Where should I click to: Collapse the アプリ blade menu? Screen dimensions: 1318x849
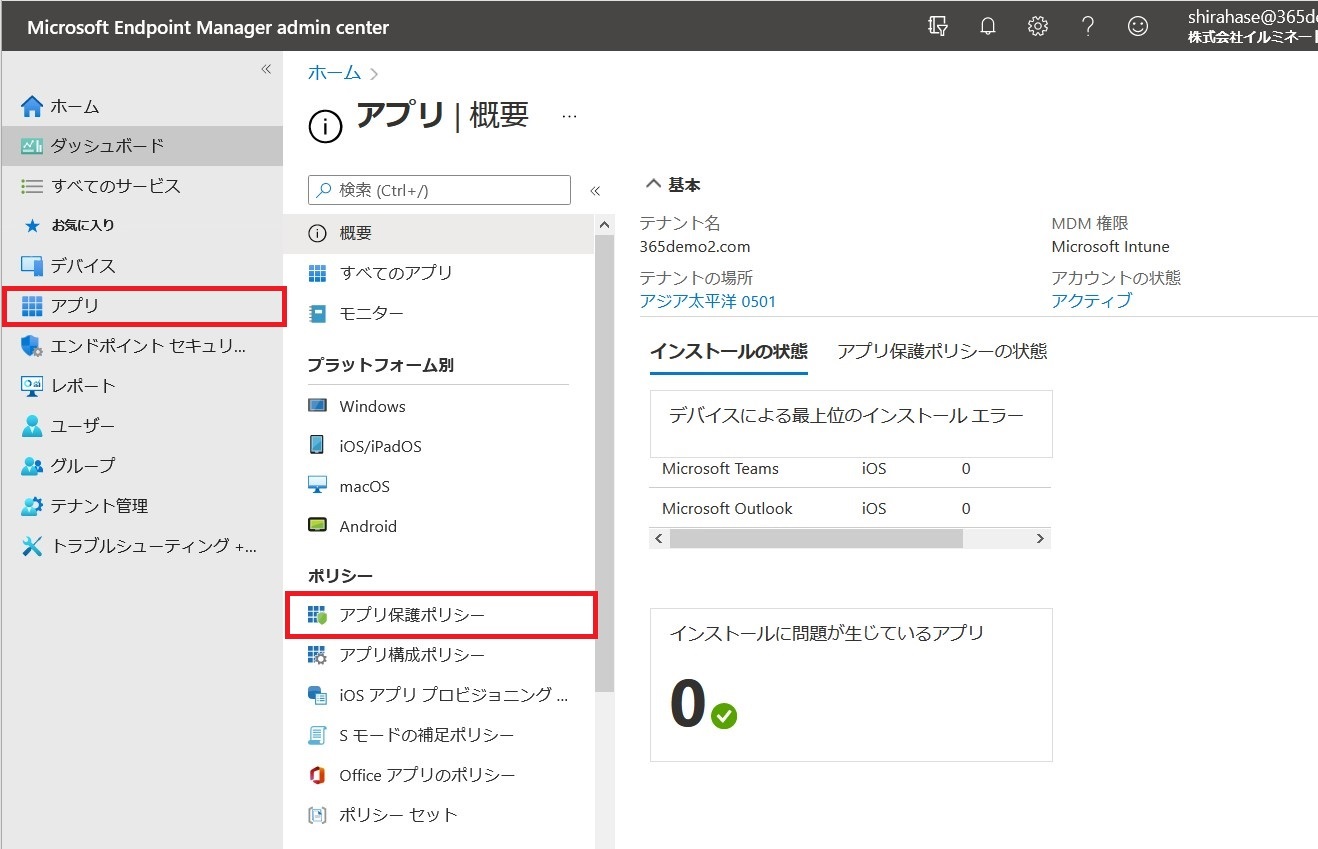595,190
